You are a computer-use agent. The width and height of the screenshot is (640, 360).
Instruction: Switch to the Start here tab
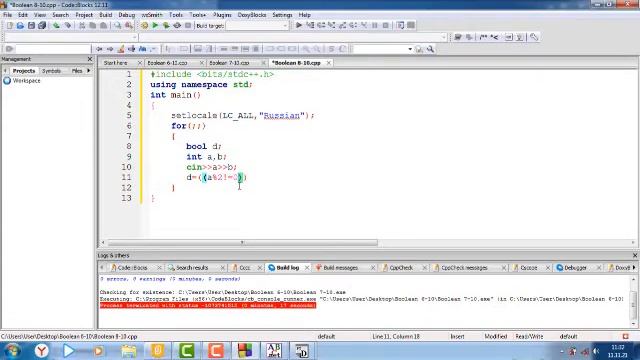[x=116, y=63]
